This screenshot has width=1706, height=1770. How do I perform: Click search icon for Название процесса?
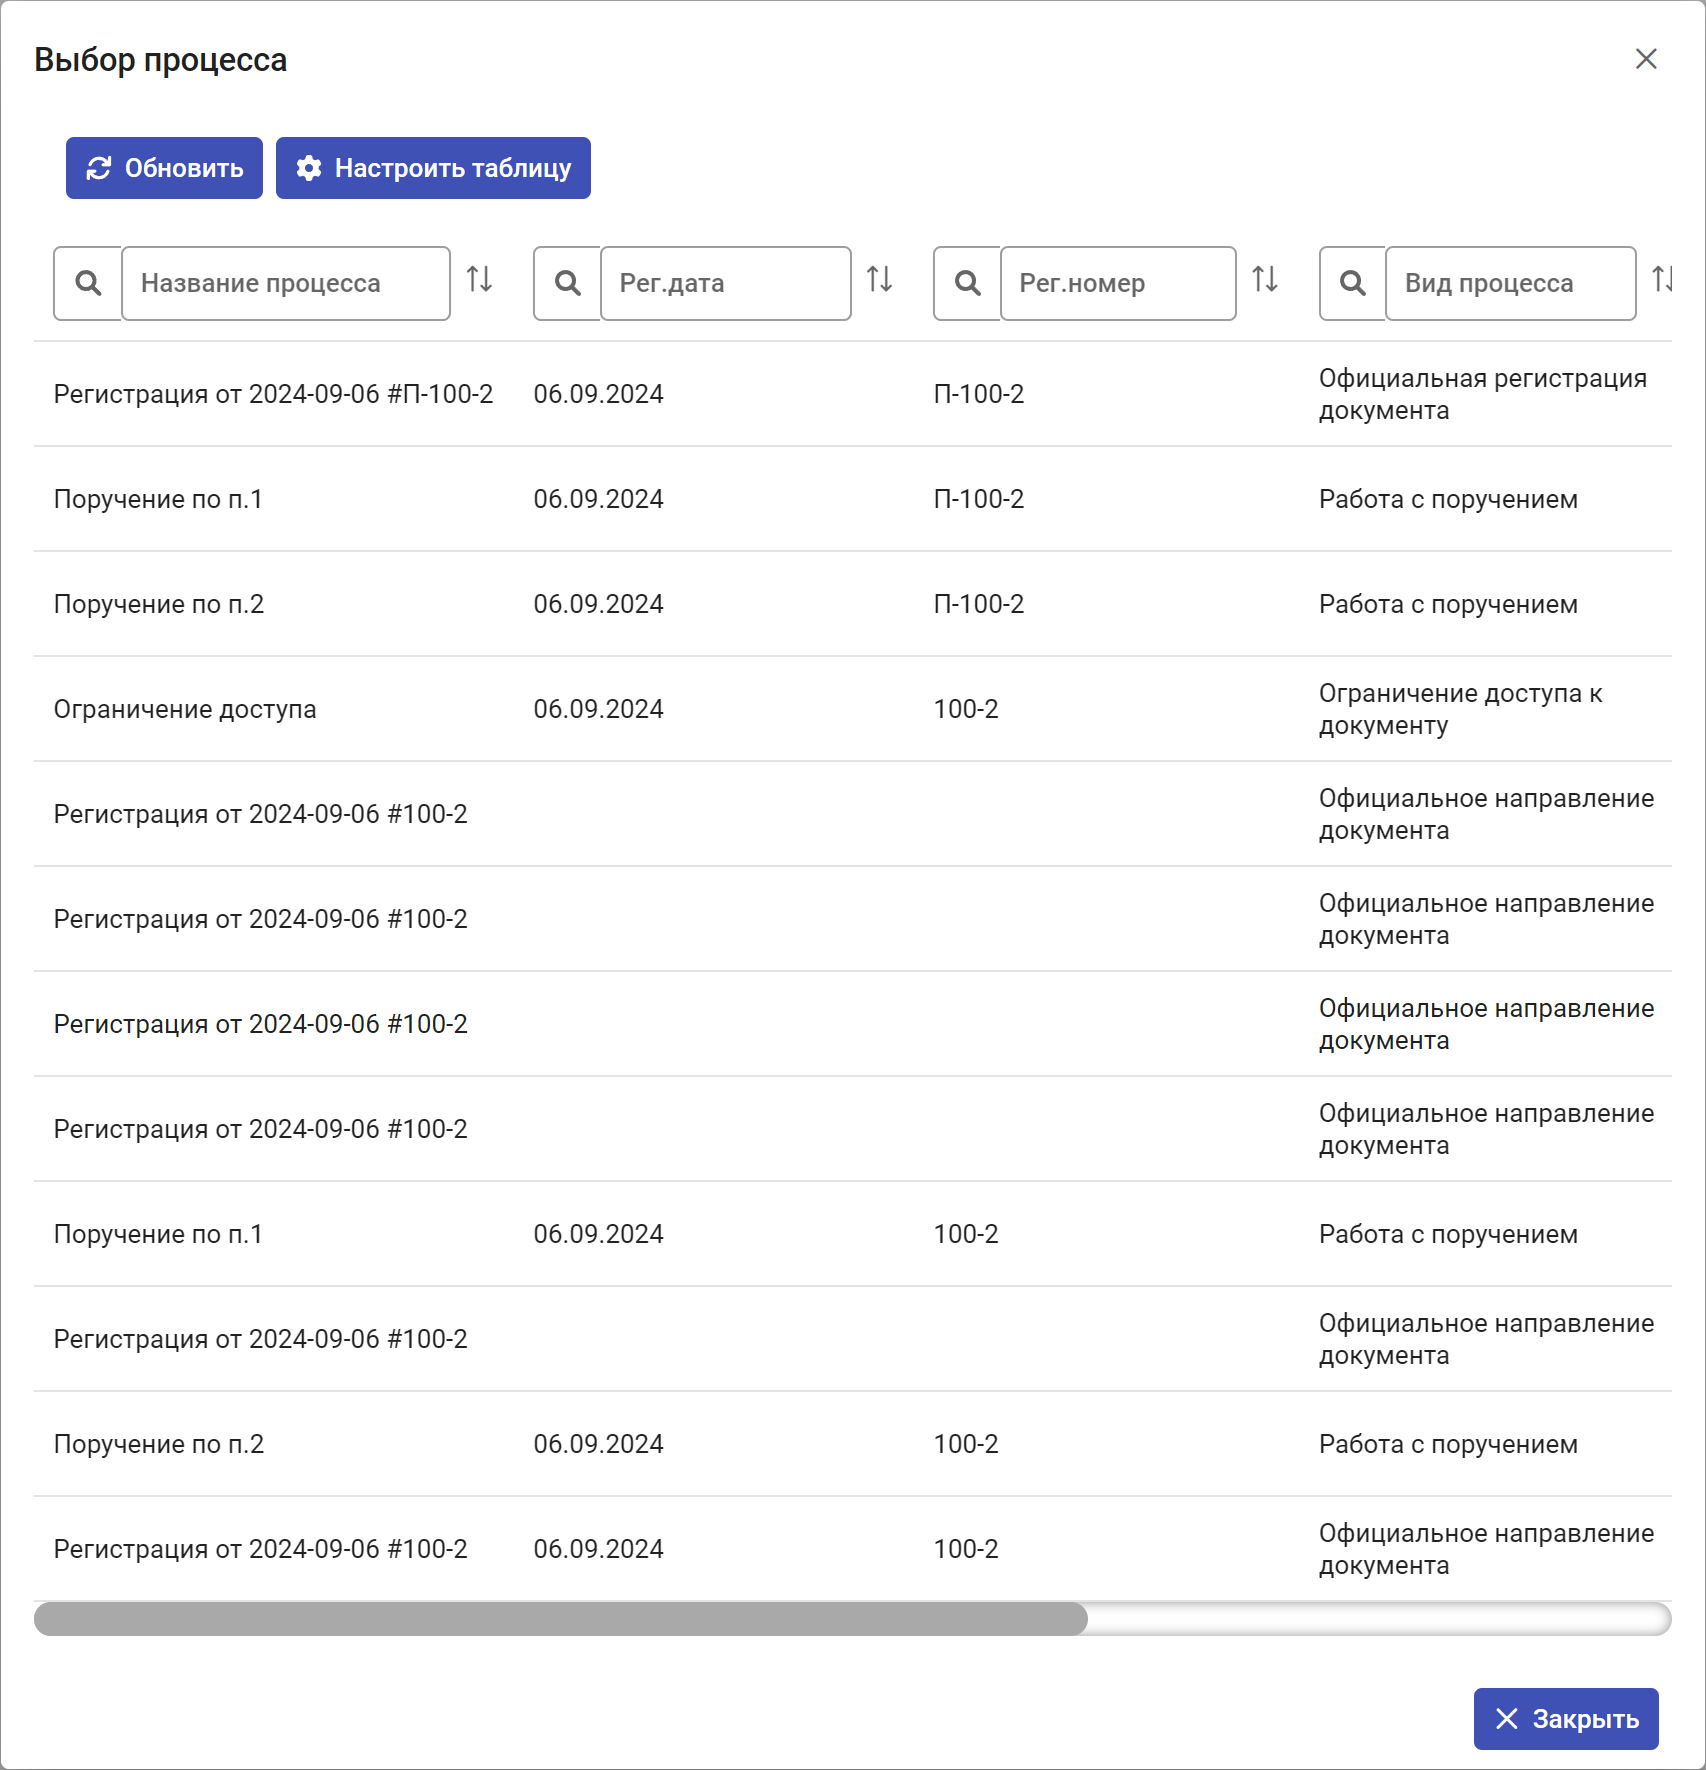[88, 283]
